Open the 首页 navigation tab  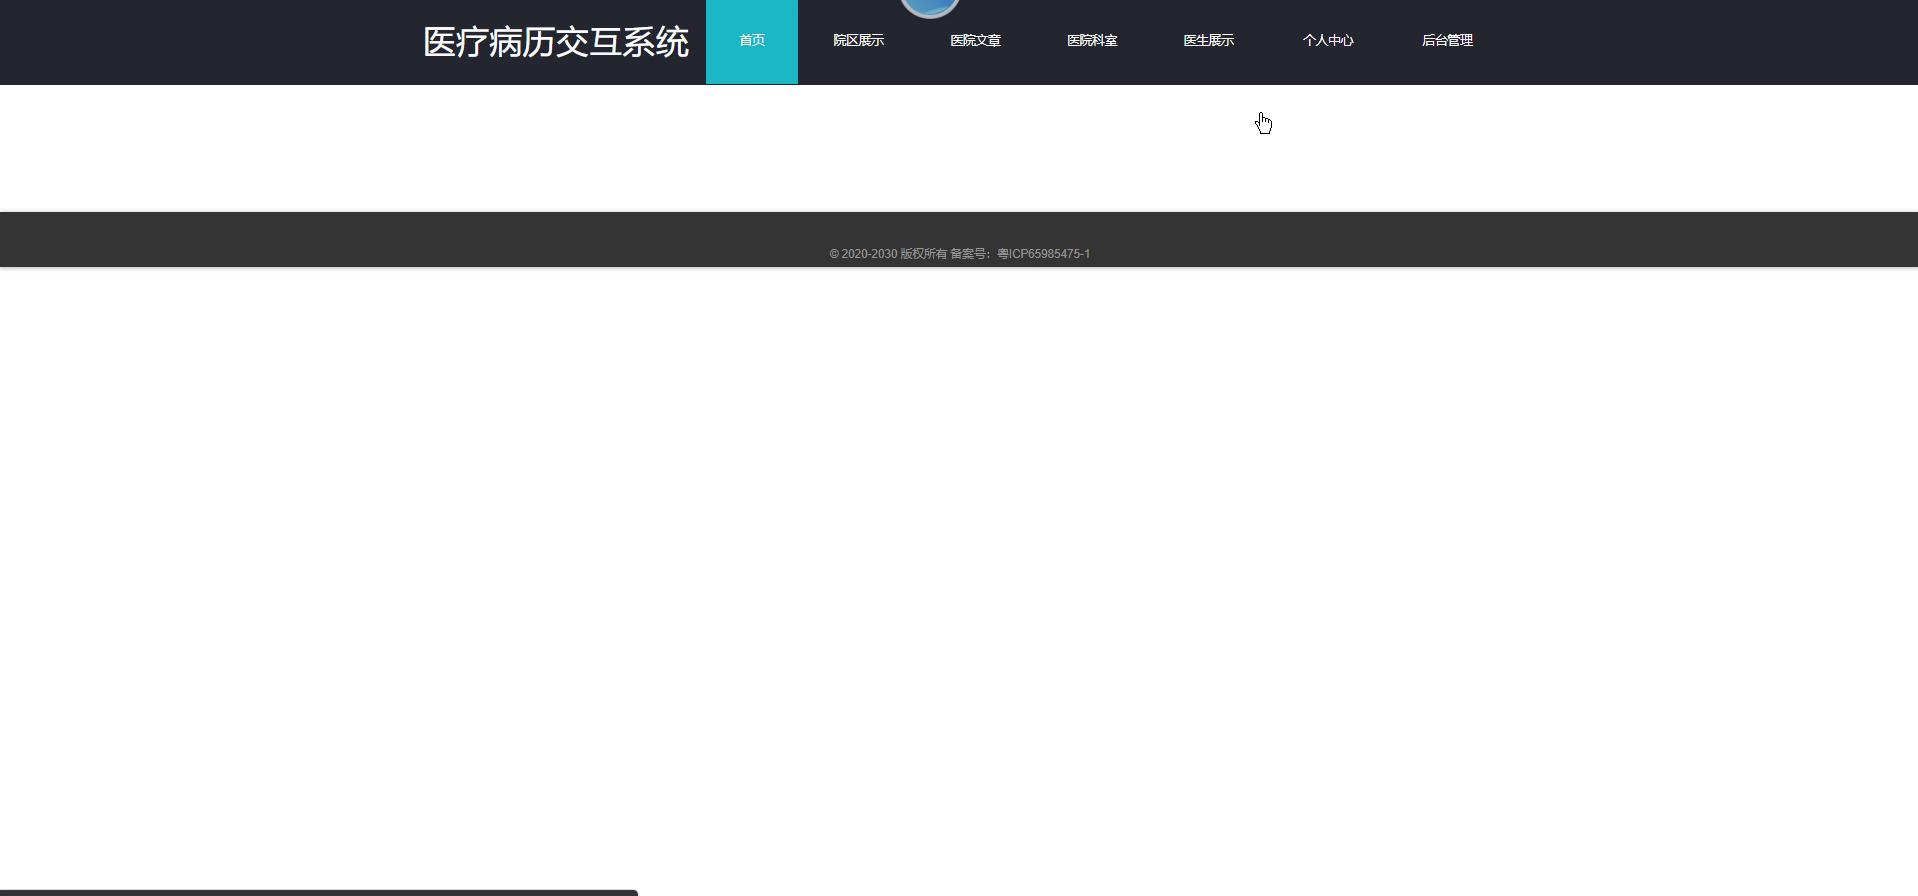(752, 41)
